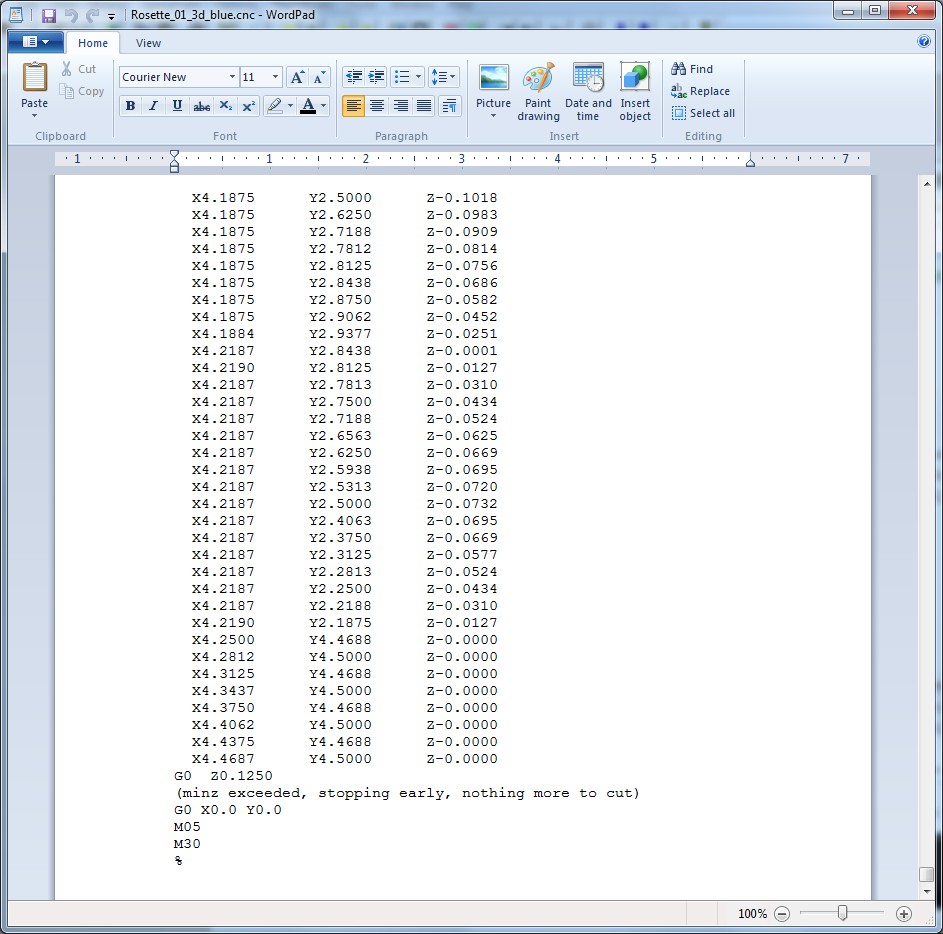Viewport: 943px width, 934px height.
Task: Expand the Courier New font family dropdown
Action: pos(232,77)
